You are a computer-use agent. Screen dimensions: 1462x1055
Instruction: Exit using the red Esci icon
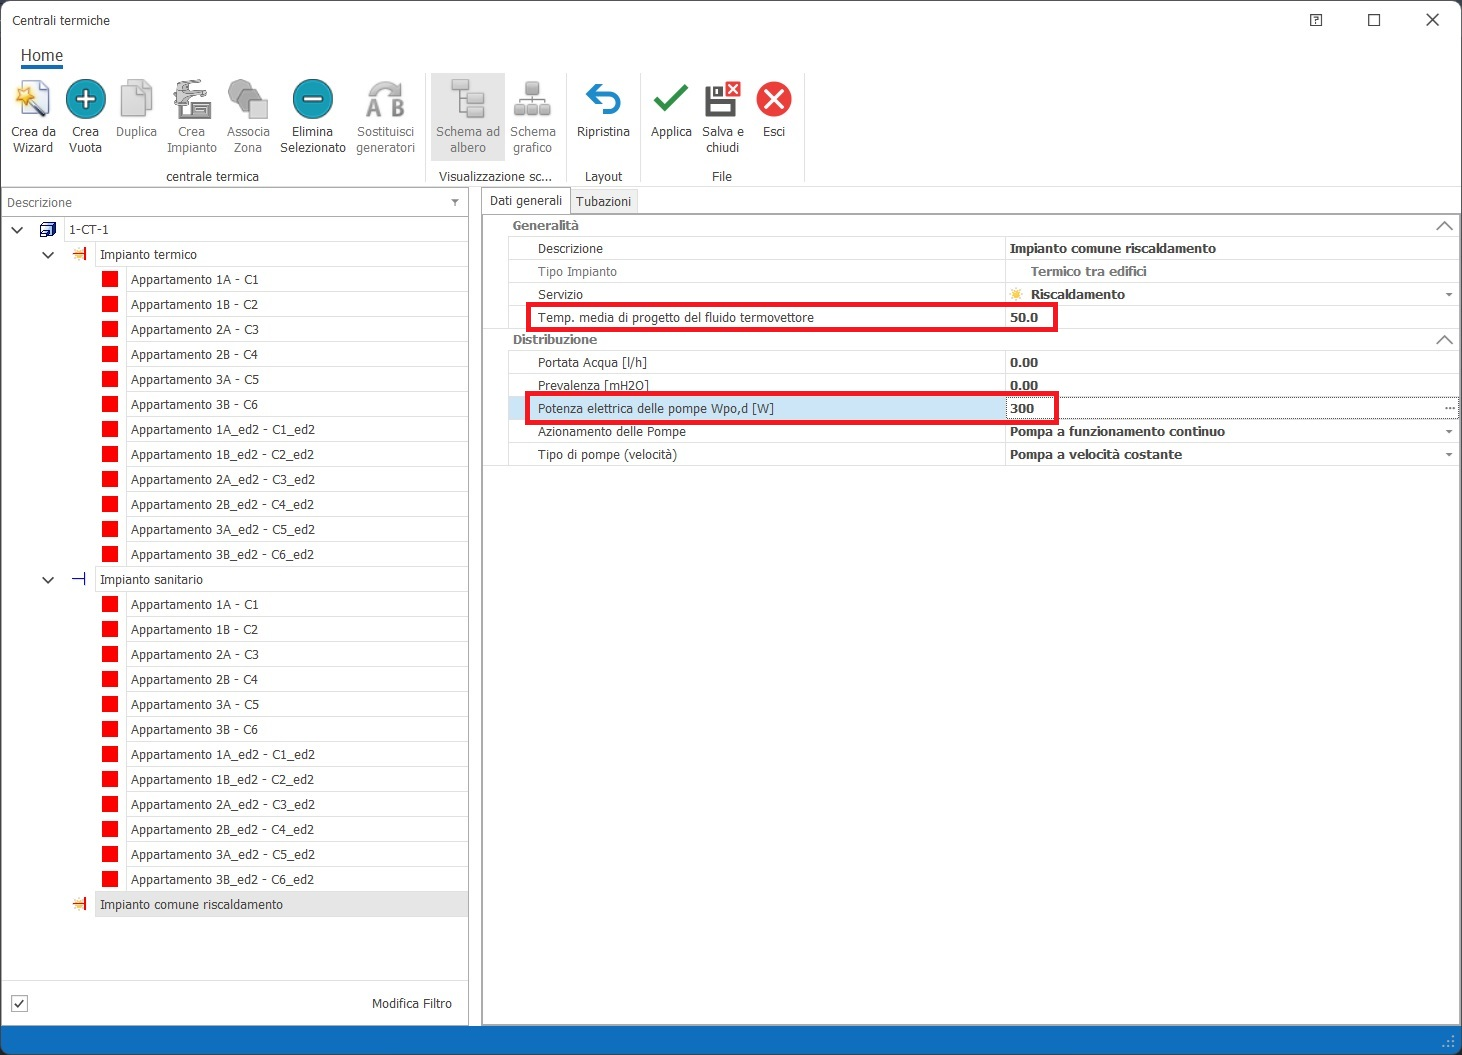coord(773,101)
